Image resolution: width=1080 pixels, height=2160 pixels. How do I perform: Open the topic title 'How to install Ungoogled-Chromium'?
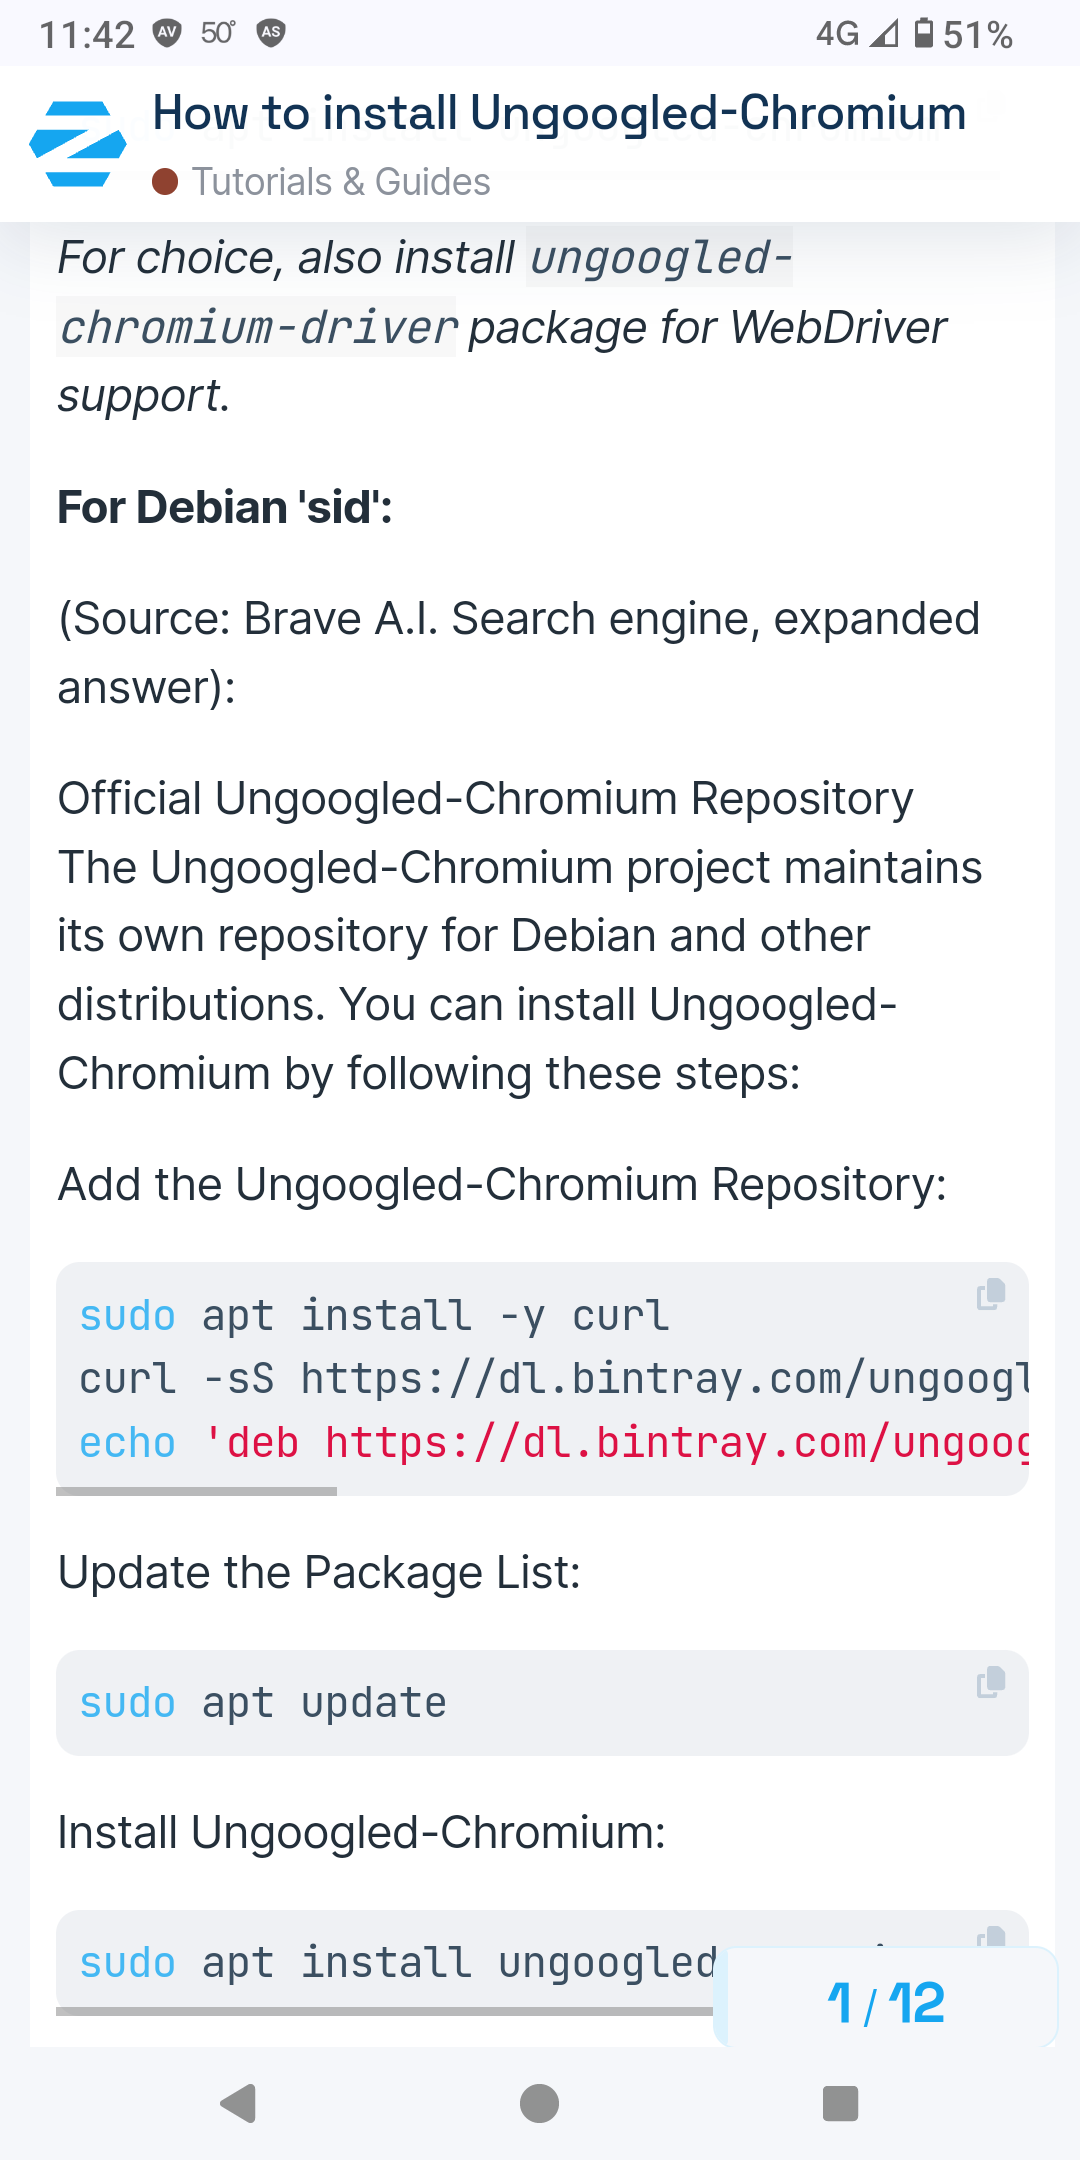(x=559, y=113)
